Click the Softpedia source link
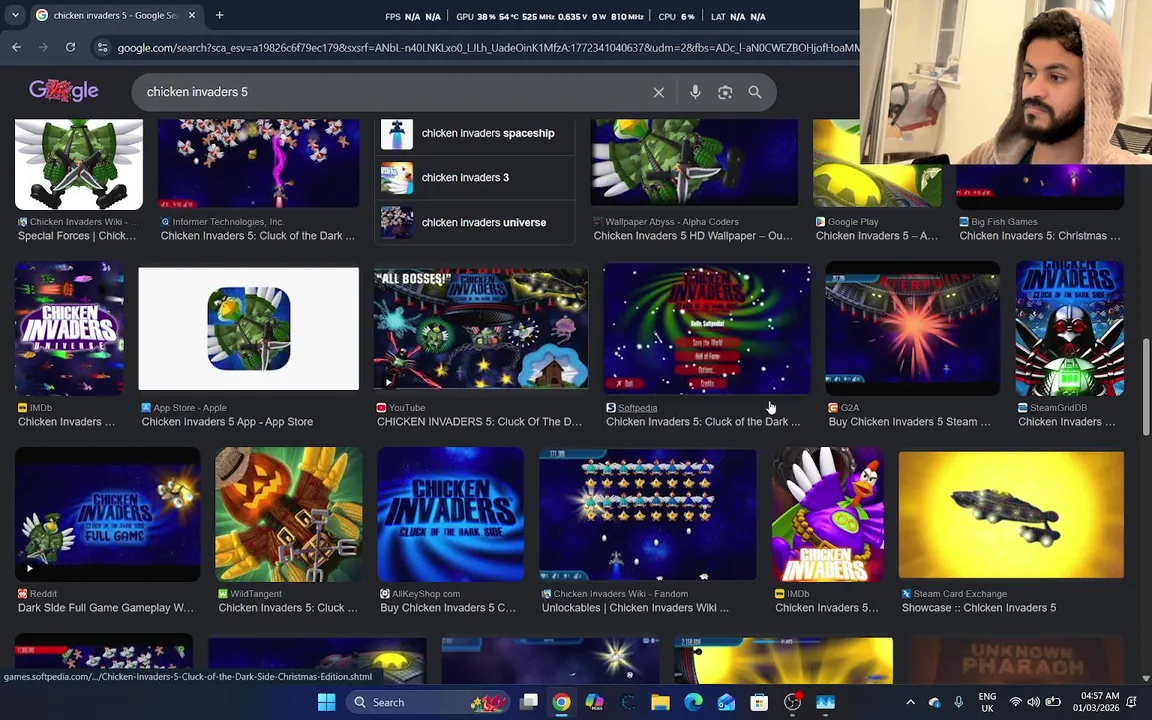Image resolution: width=1152 pixels, height=720 pixels. click(637, 408)
